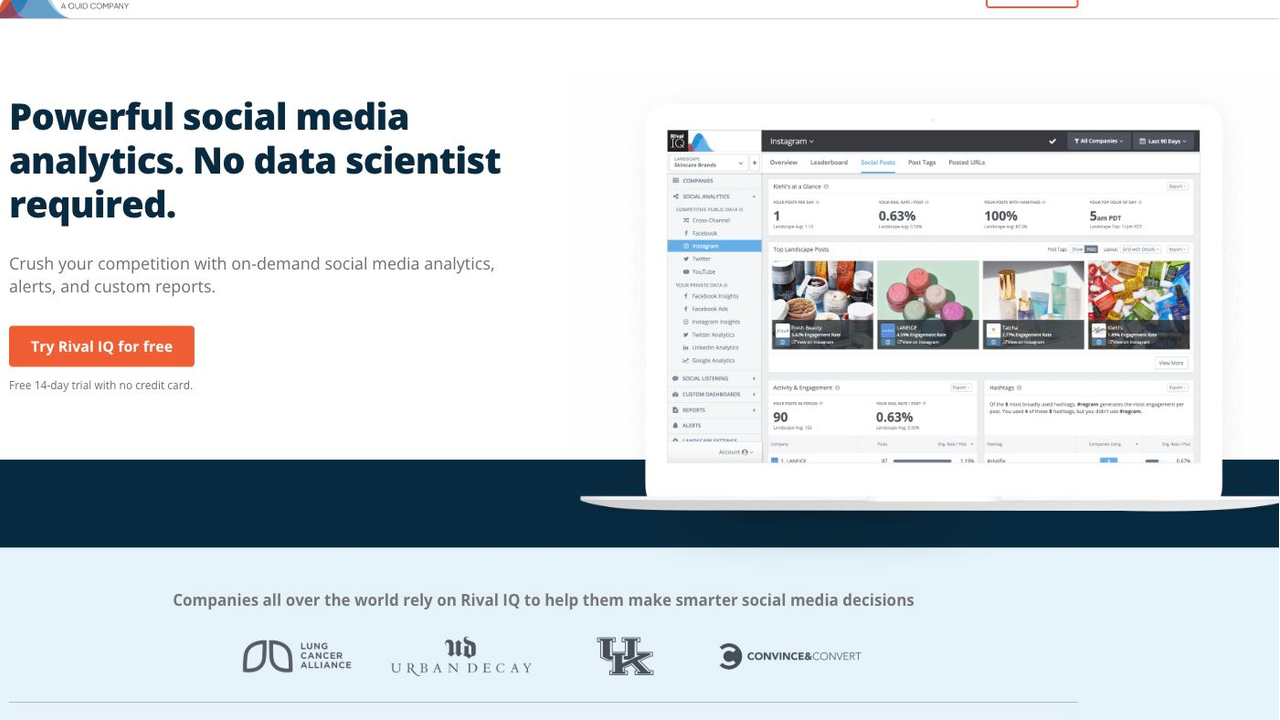This screenshot has width=1280, height=720.
Task: Click info icon next to Activity & Engagement
Action: tap(837, 388)
